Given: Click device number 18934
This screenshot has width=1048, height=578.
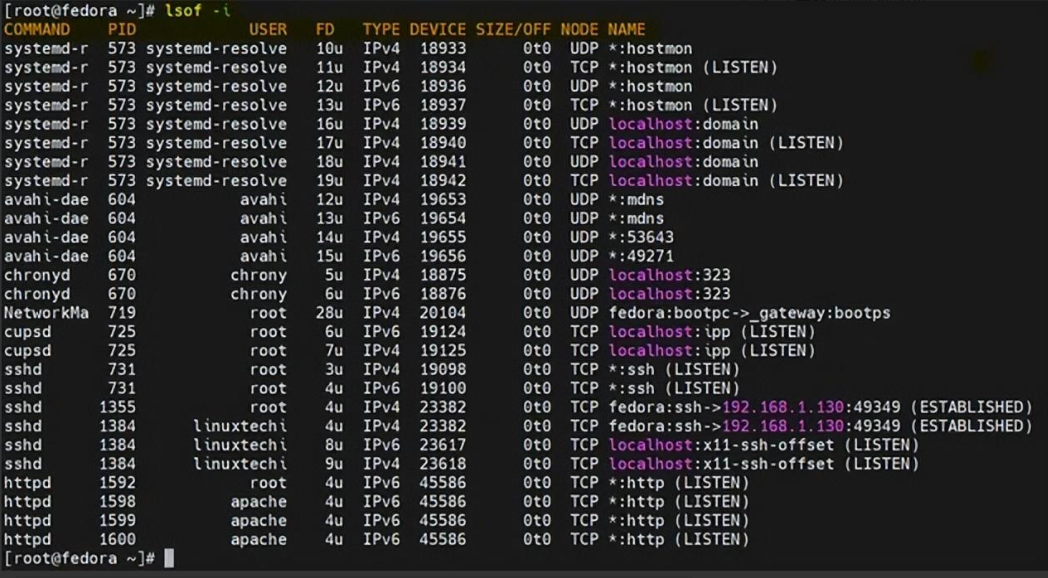Looking at the screenshot, I should [443, 67].
